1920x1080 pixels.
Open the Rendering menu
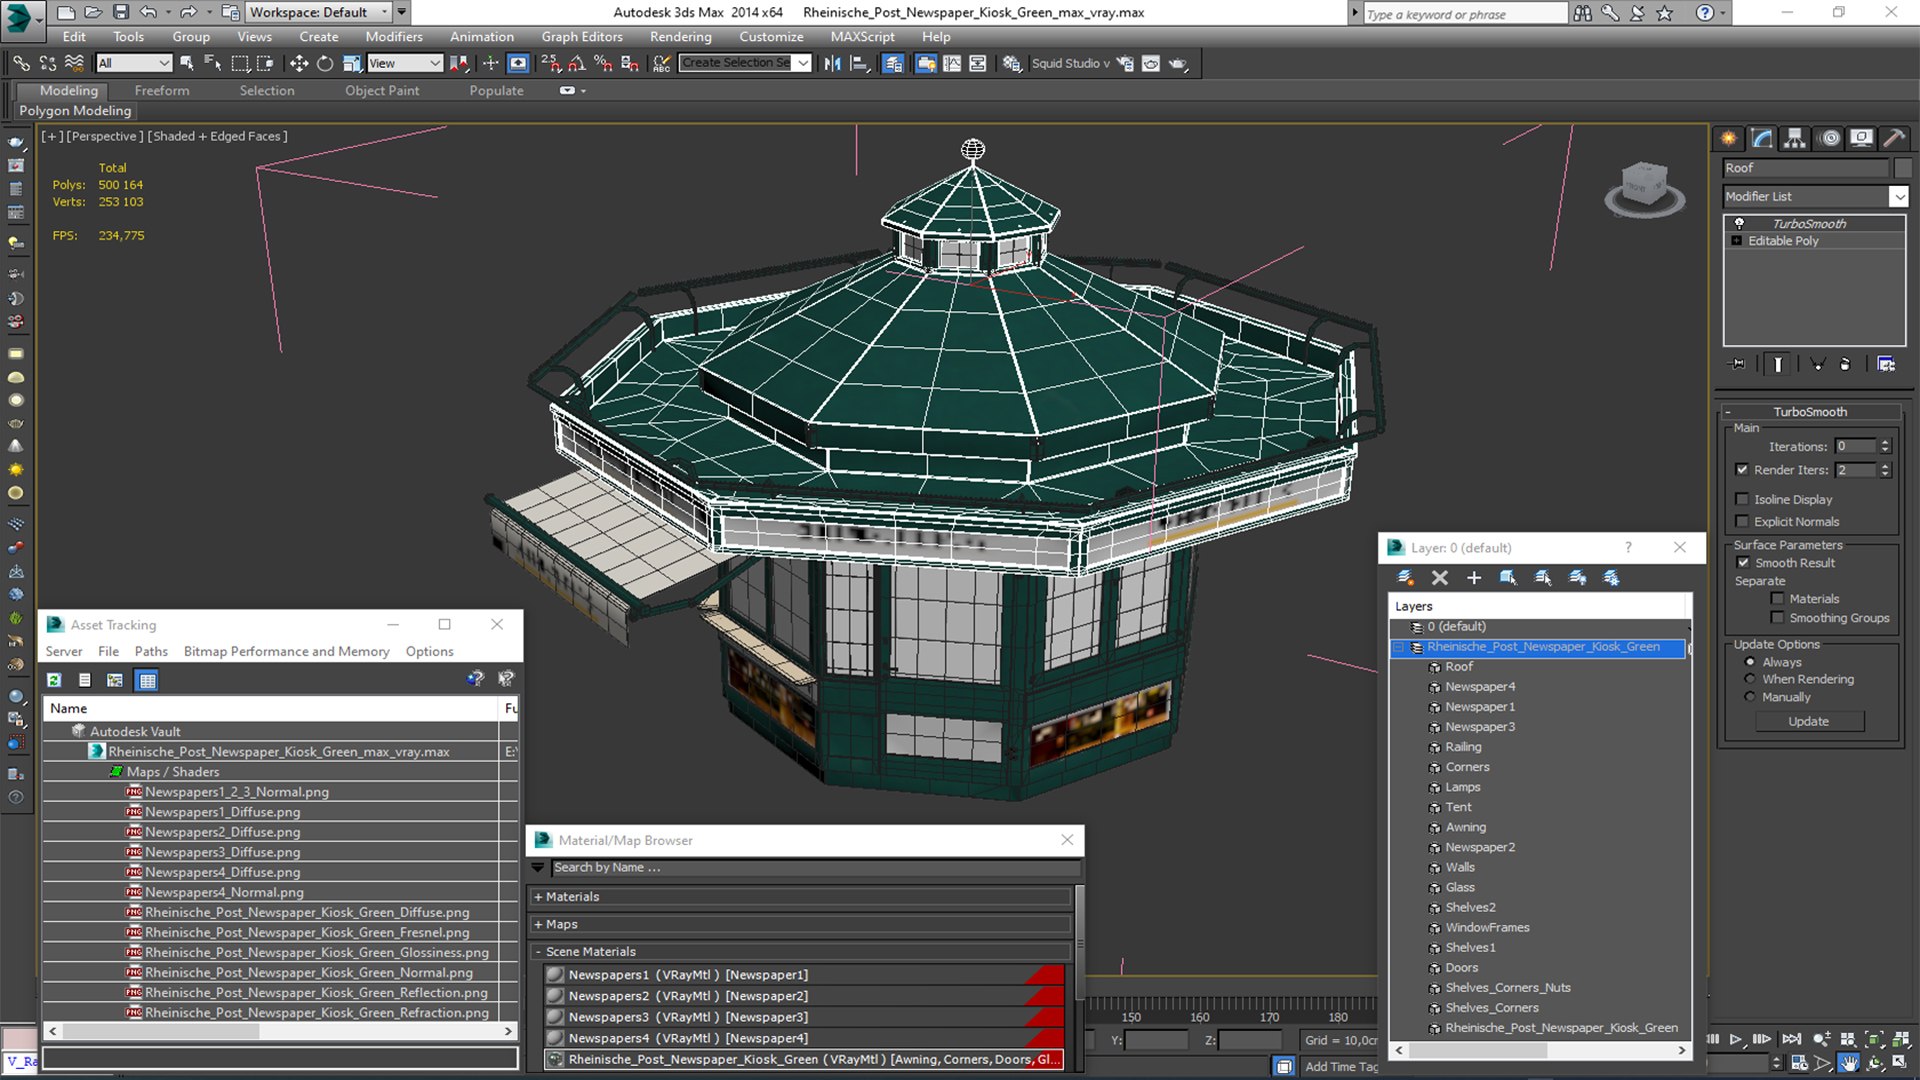tap(680, 36)
